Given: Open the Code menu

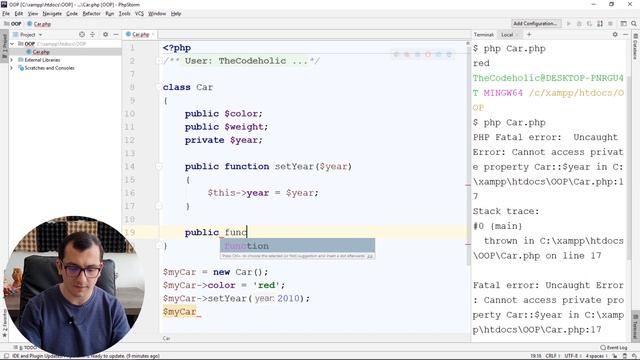Looking at the screenshot, I should click(72, 13).
